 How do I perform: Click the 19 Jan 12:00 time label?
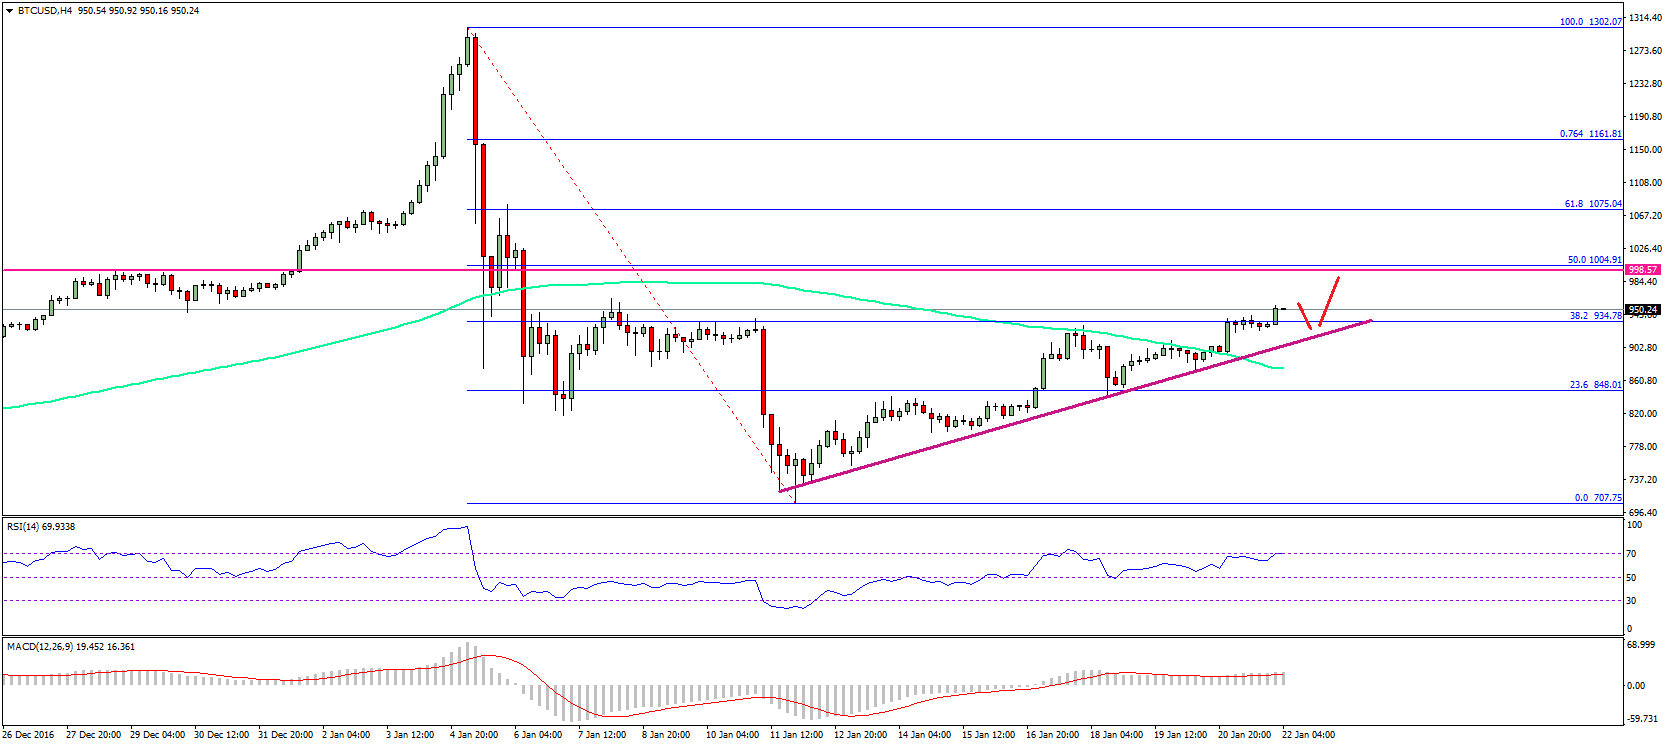coord(1181,735)
